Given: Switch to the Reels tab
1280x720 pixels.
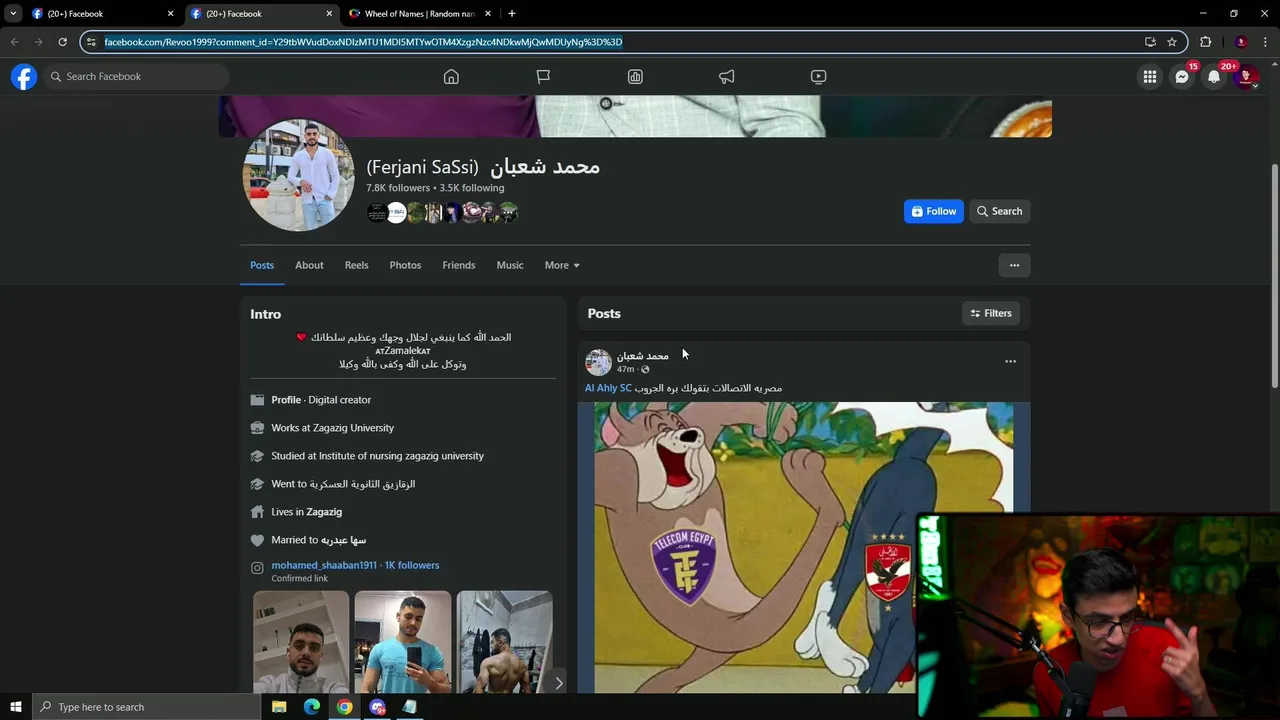Looking at the screenshot, I should (356, 265).
